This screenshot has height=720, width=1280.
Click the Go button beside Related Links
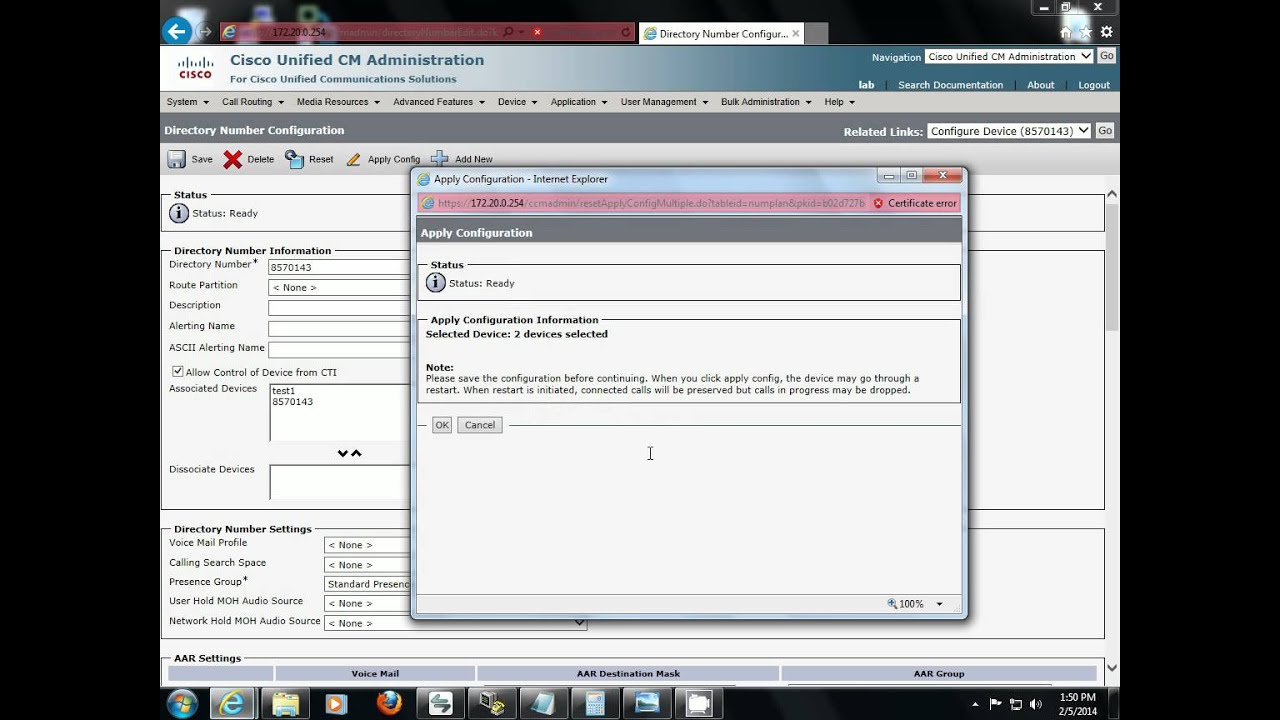click(x=1105, y=131)
